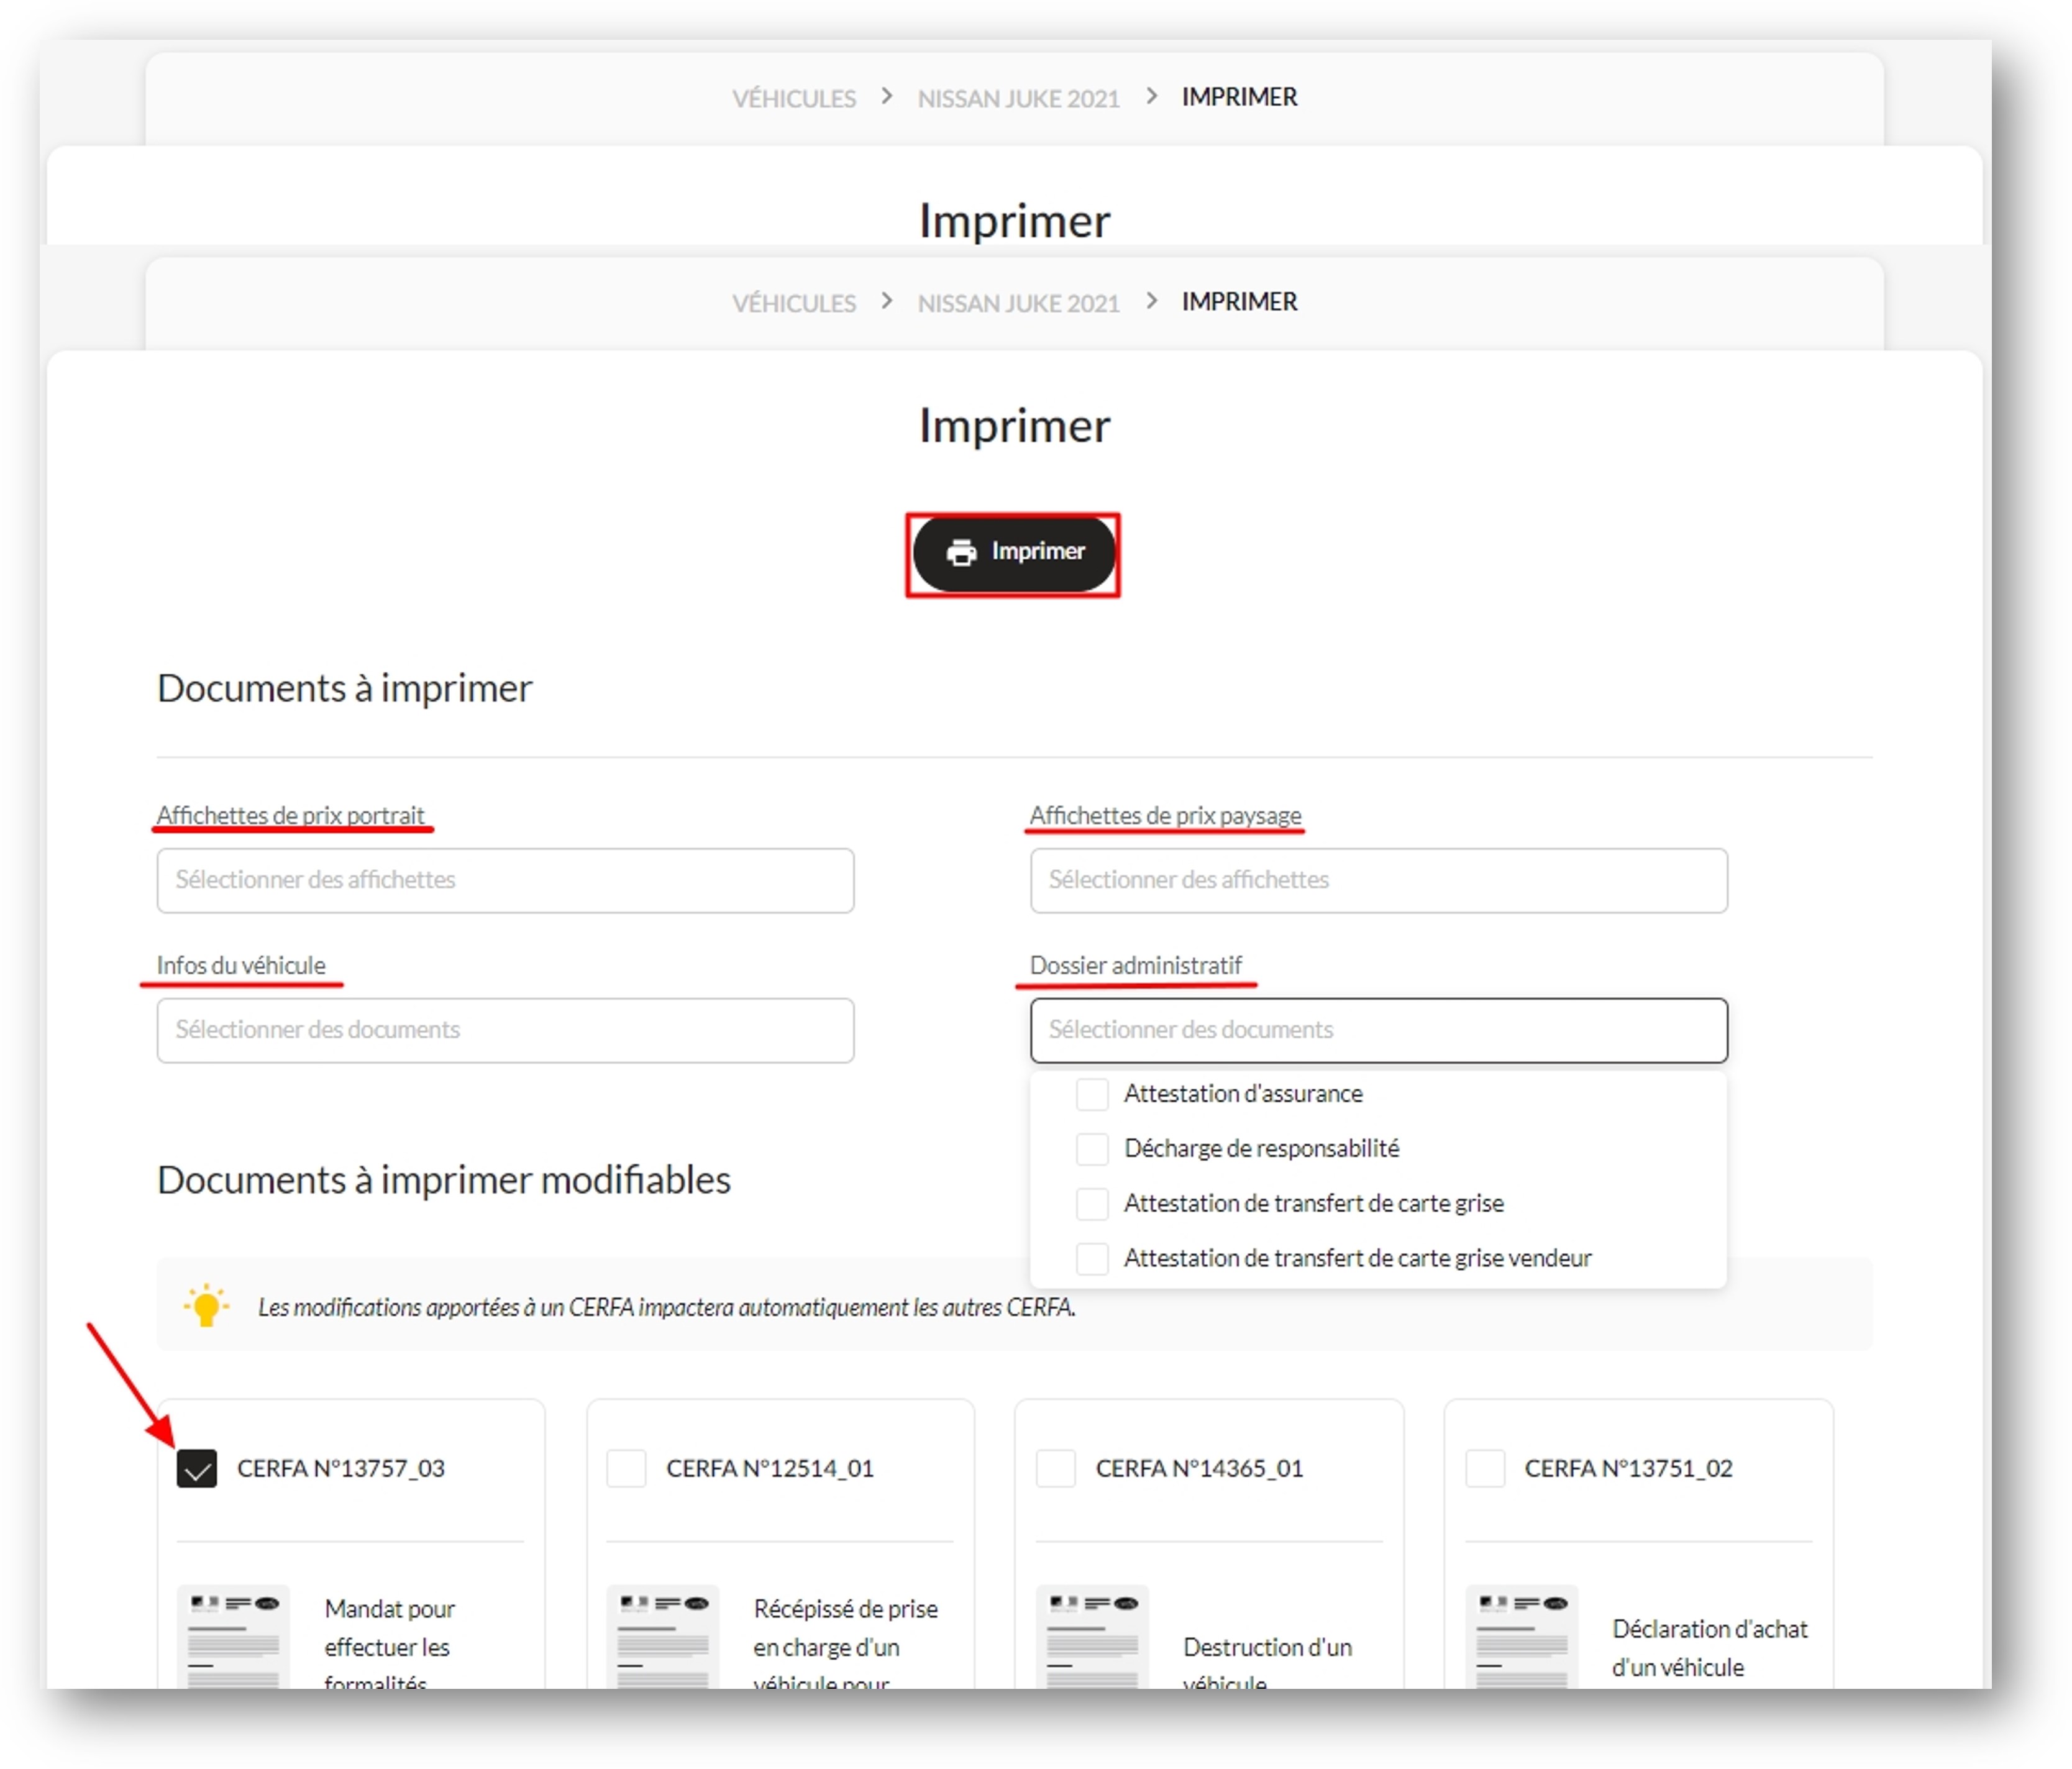Click the CERFA modifications tip text
Screen dimensions: 2072x1769
coord(666,1307)
